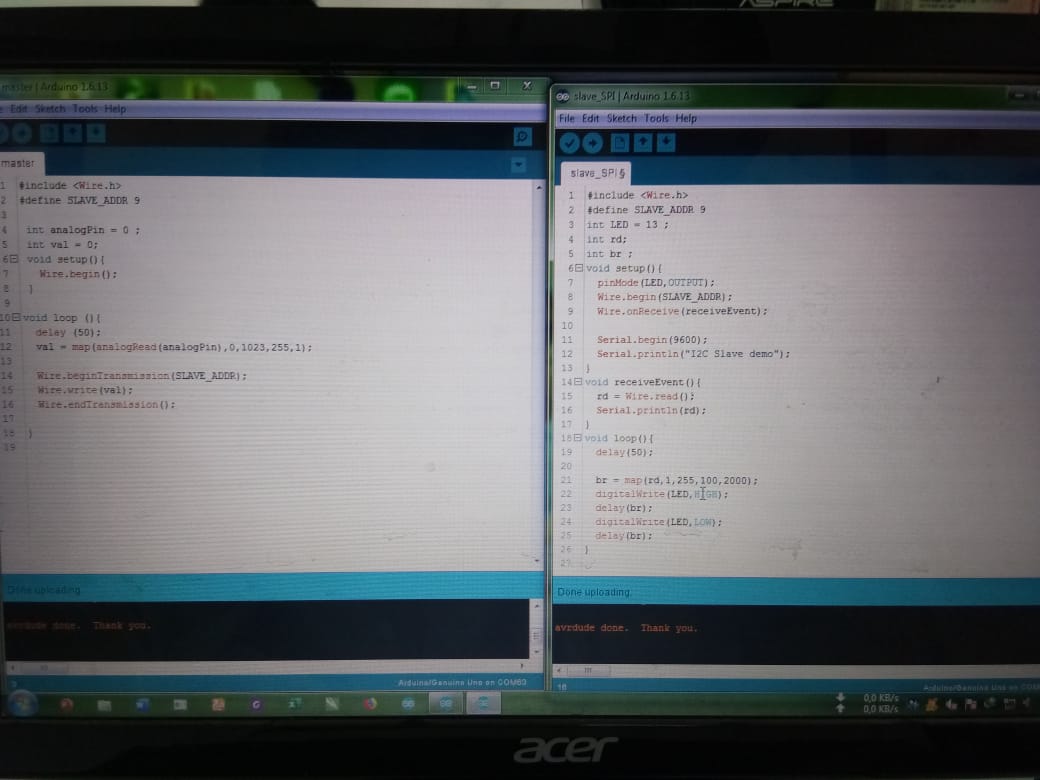The width and height of the screenshot is (1040, 780).
Task: Open the Edit menu in slave_SPI window
Action: click(x=590, y=118)
